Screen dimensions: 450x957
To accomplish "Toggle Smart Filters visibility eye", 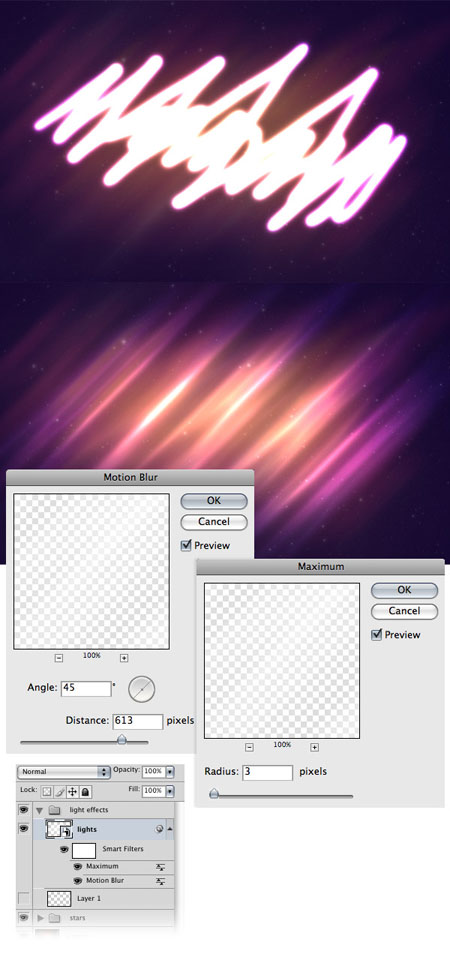I will click(x=64, y=849).
